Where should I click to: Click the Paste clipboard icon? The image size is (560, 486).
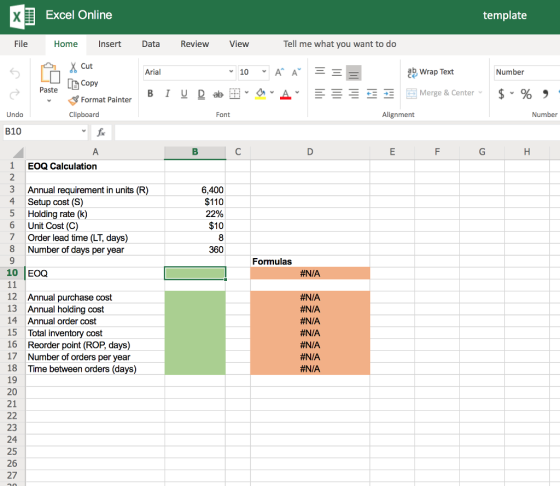[x=50, y=73]
